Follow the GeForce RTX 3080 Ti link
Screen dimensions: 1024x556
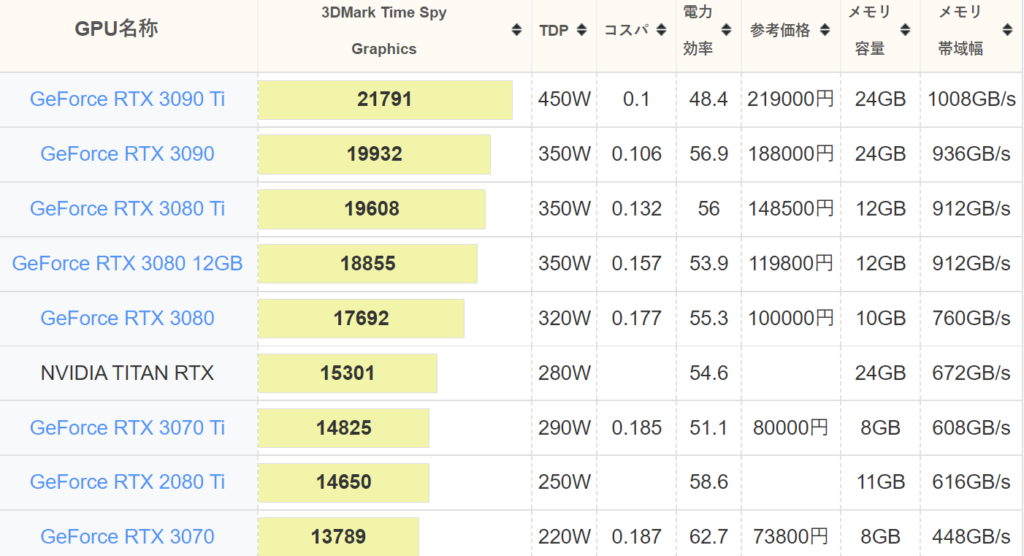pyautogui.click(x=127, y=208)
